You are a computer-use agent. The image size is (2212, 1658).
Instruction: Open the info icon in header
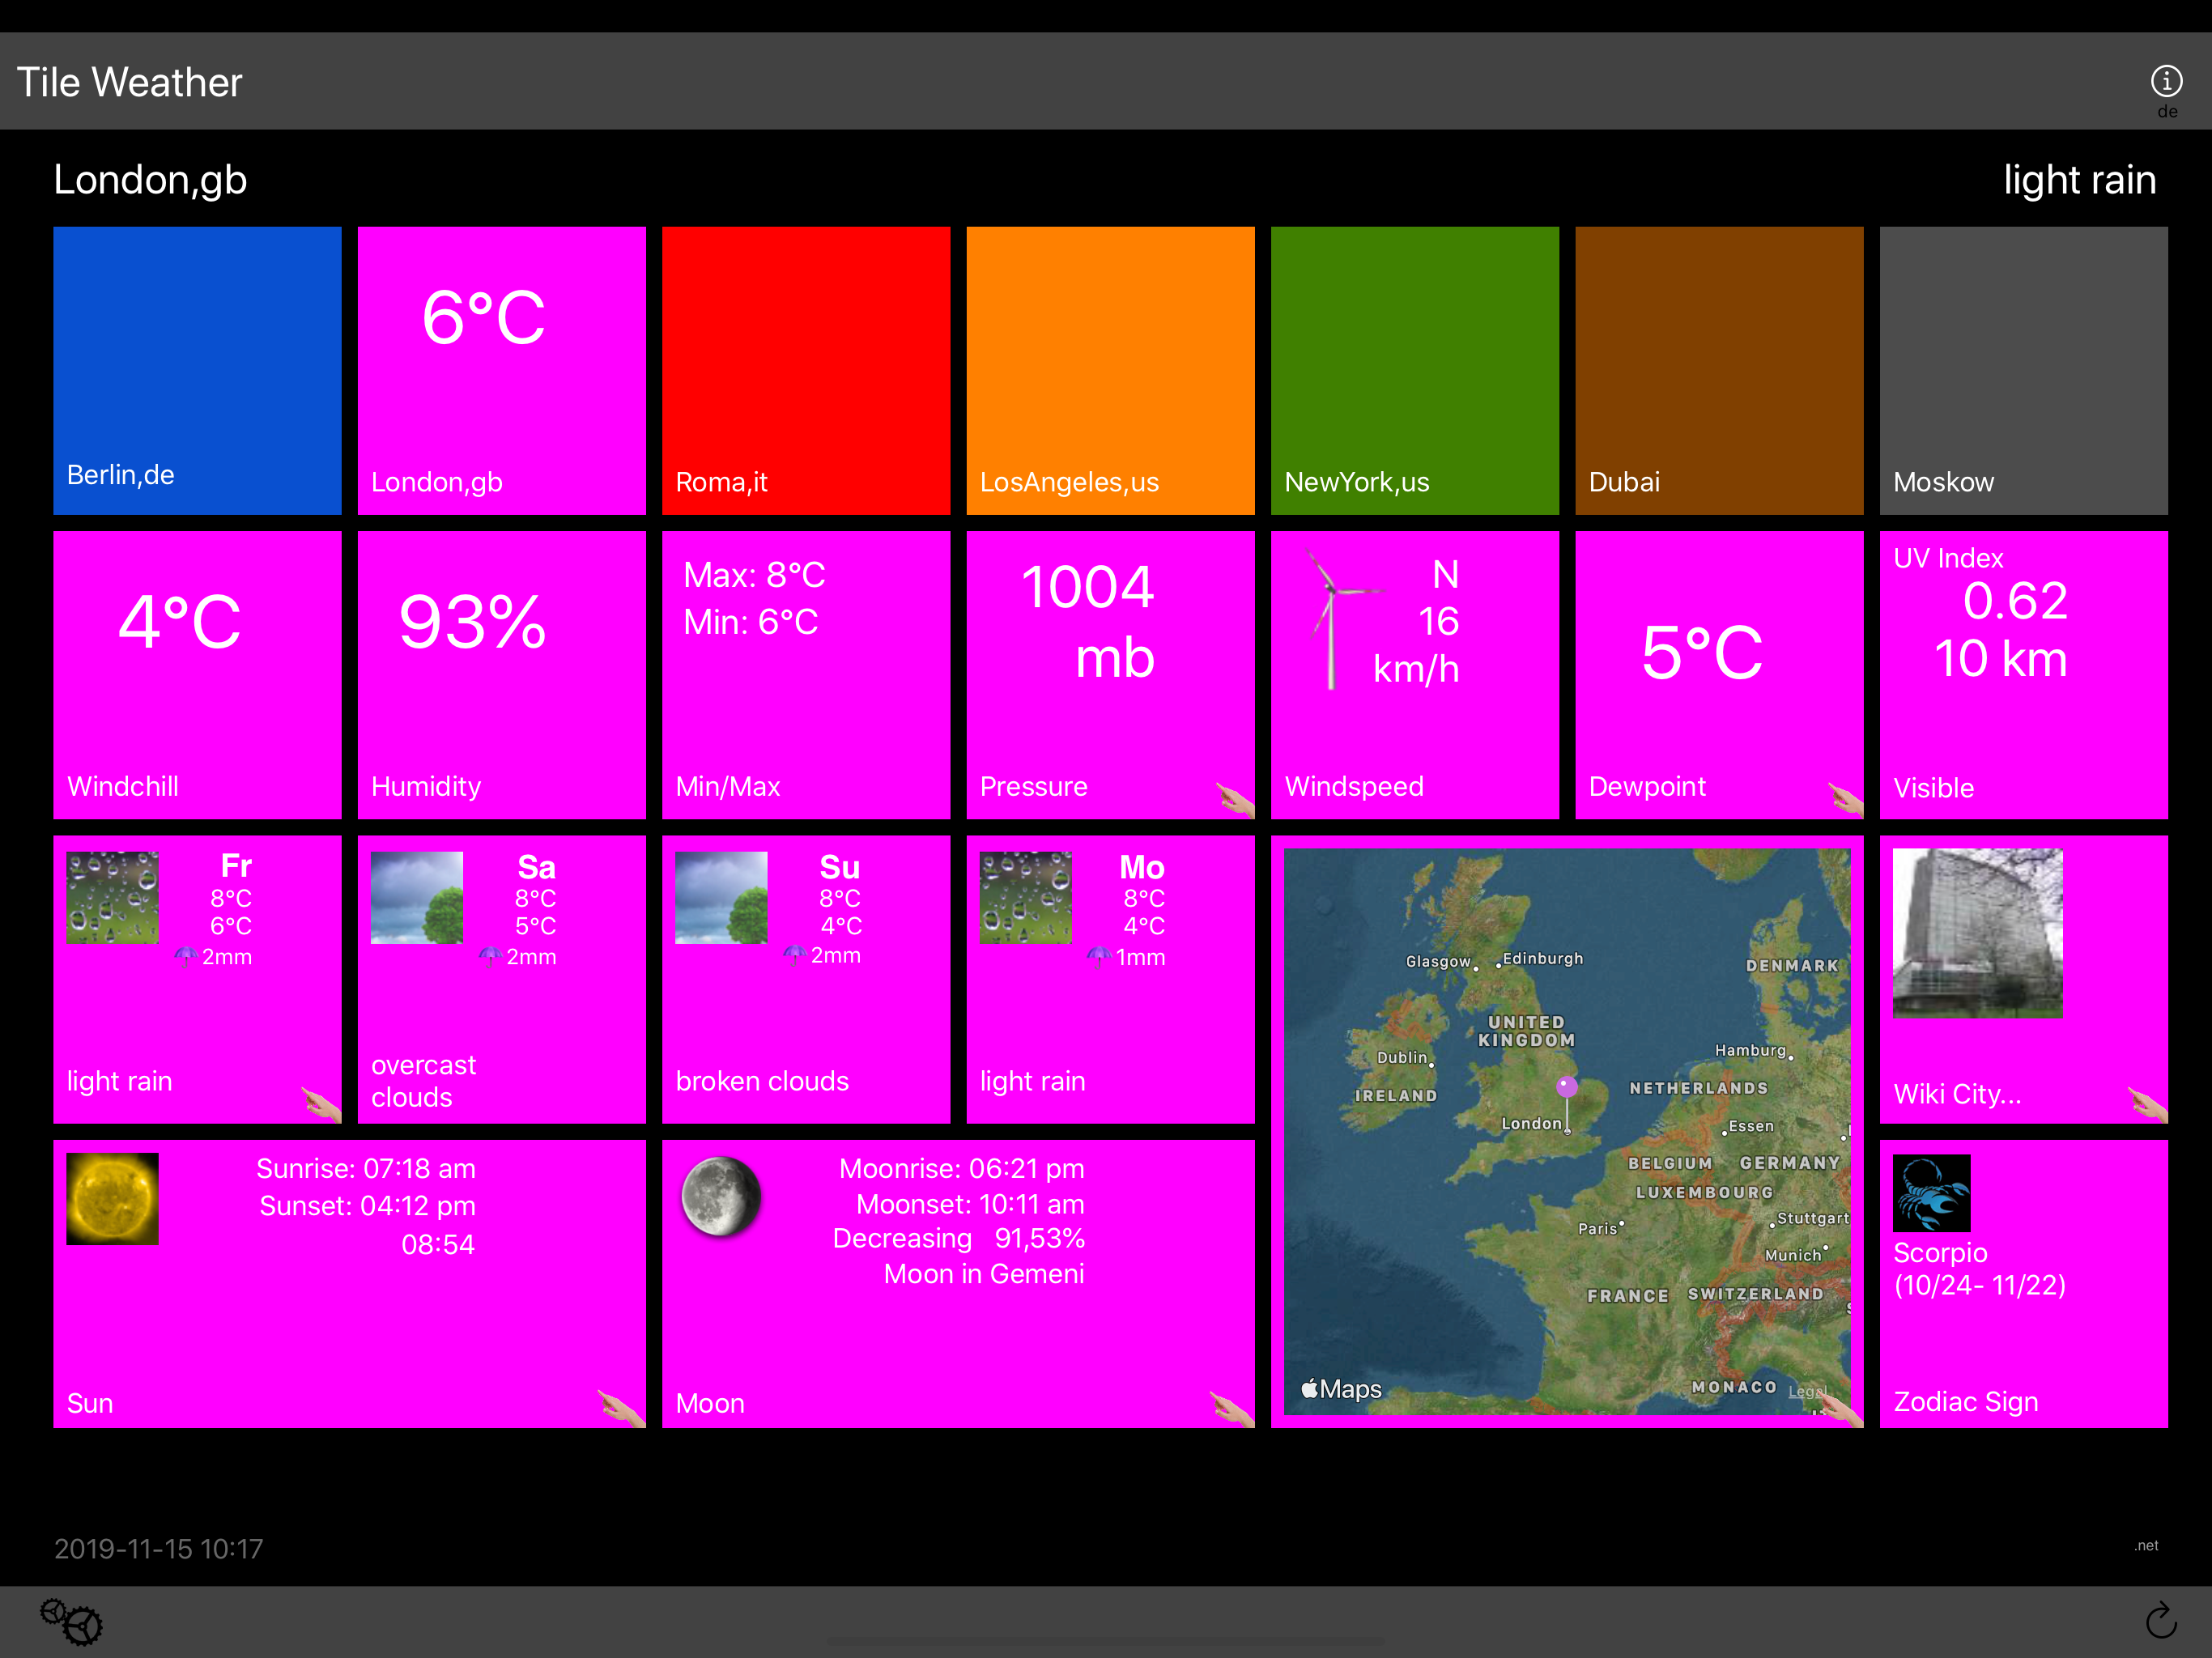pos(2165,81)
